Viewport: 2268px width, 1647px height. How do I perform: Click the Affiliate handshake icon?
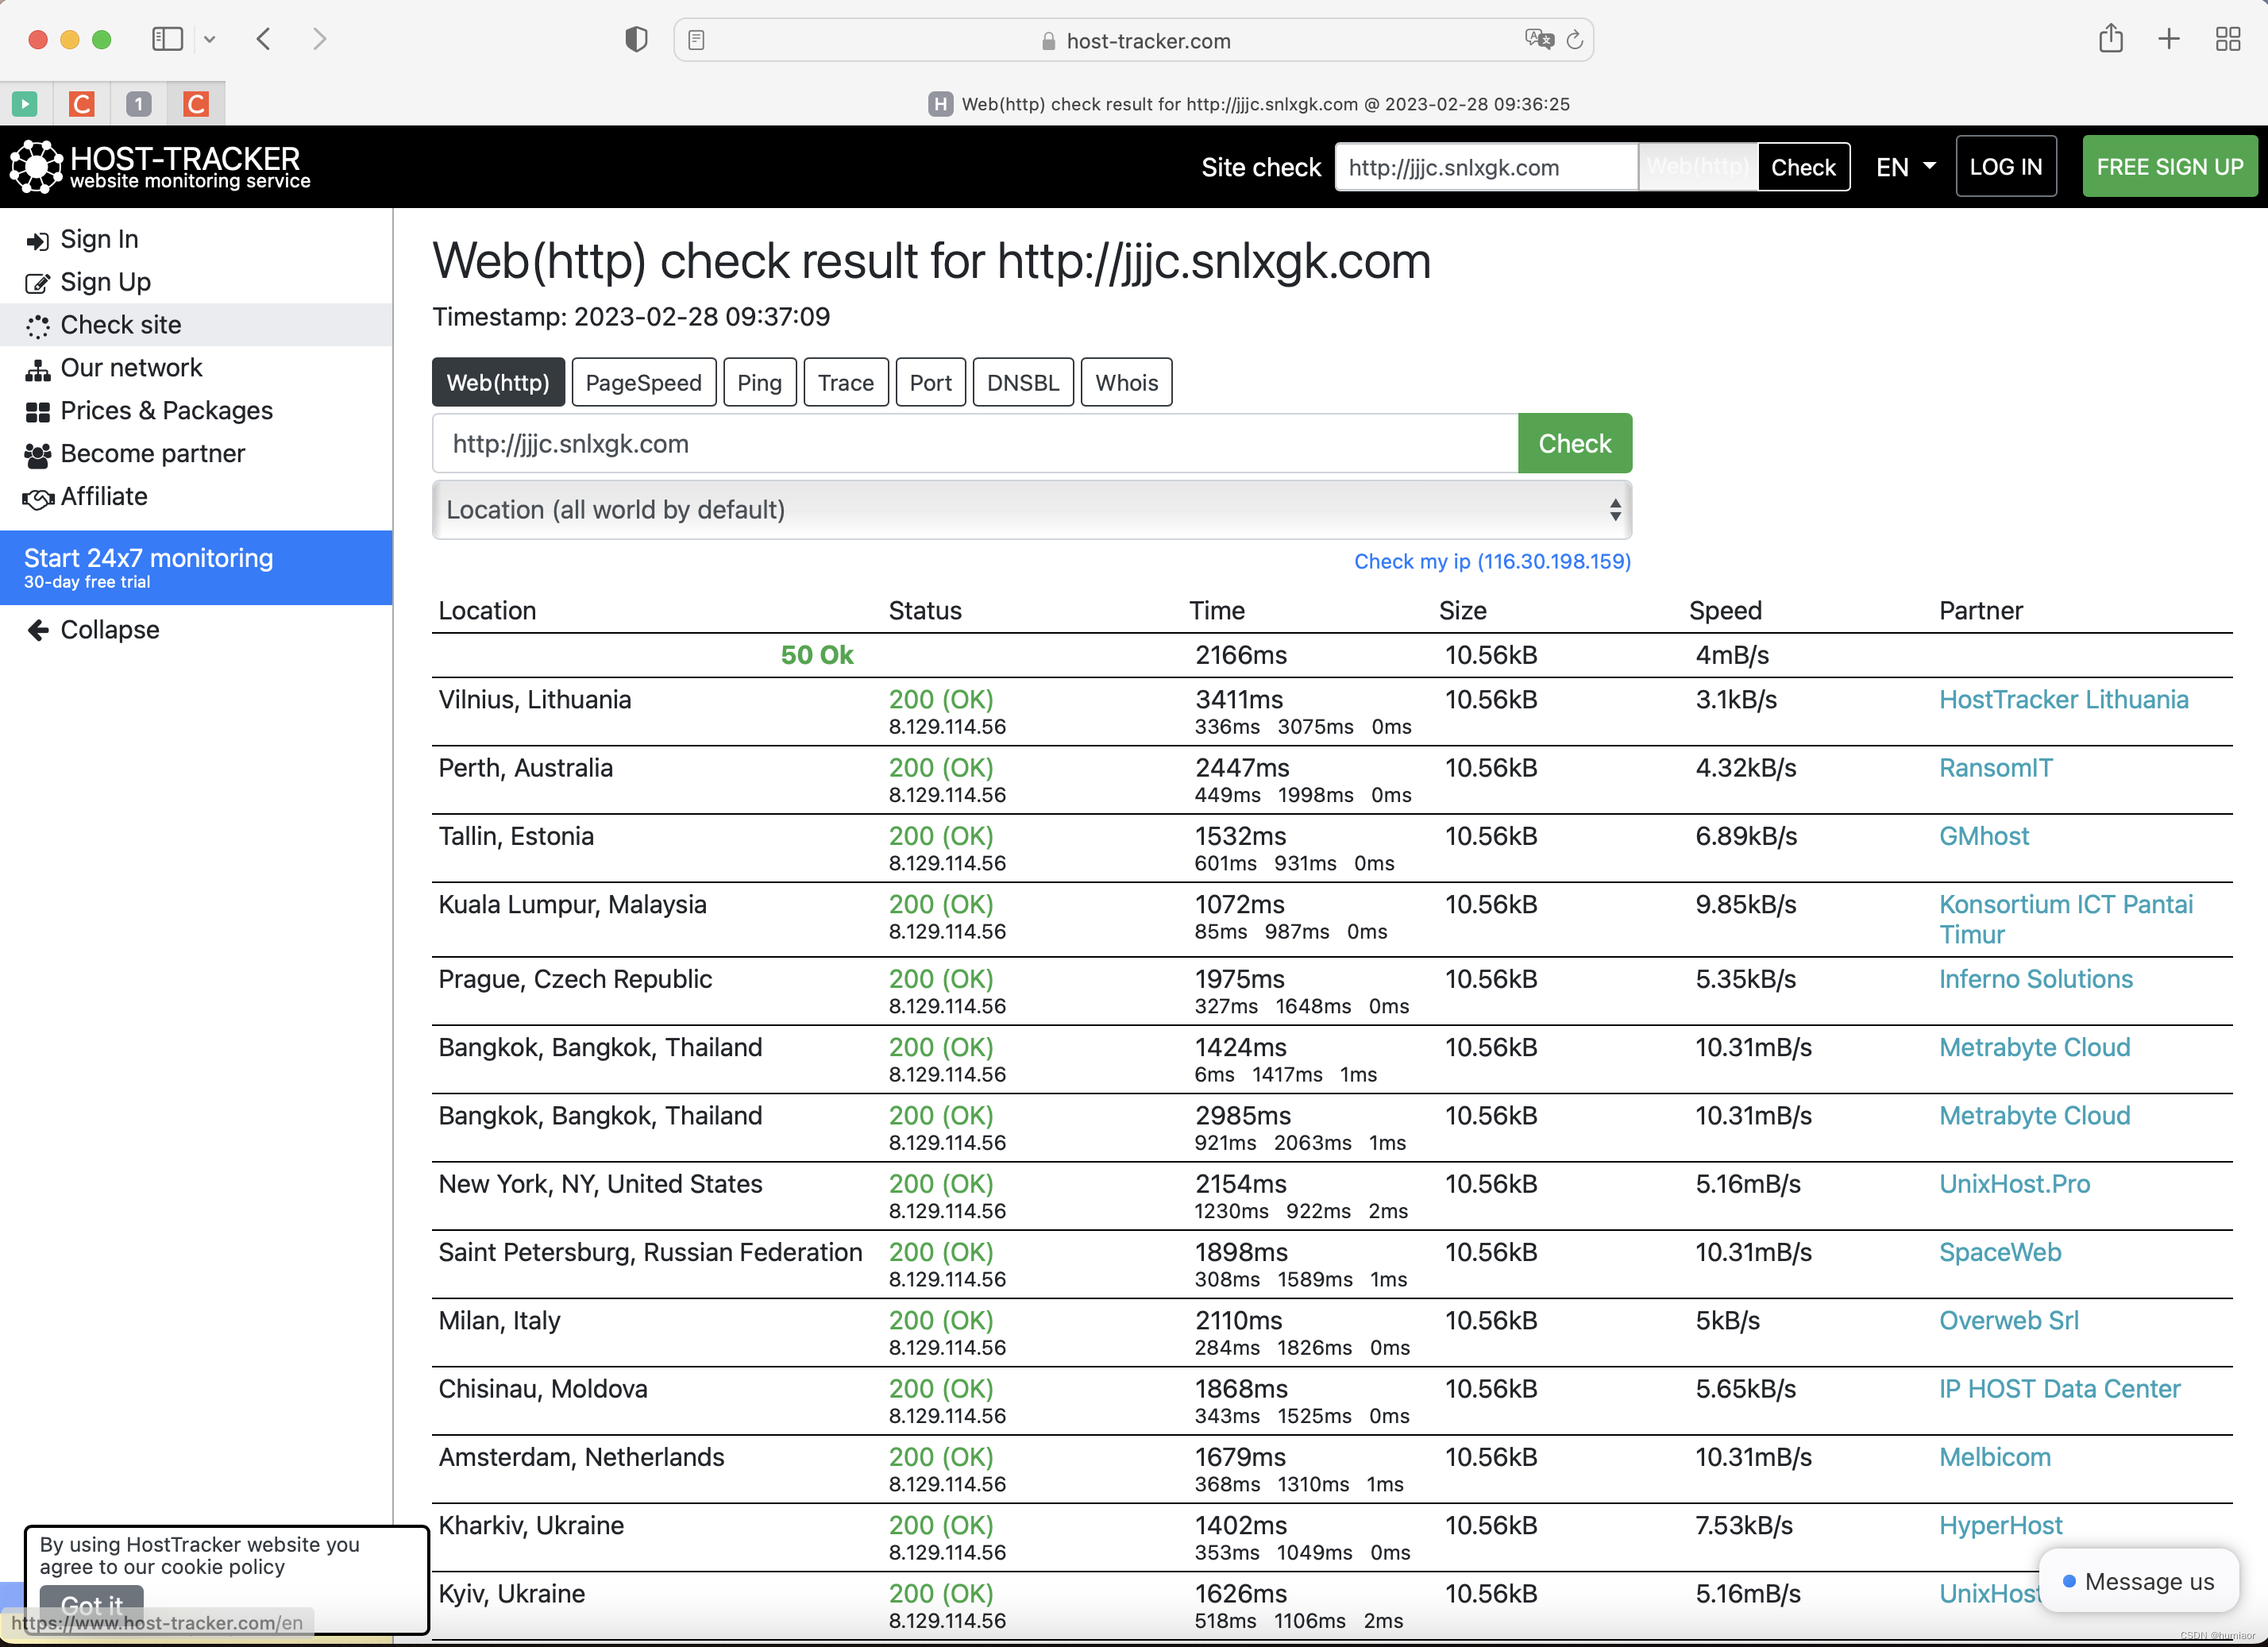point(37,498)
